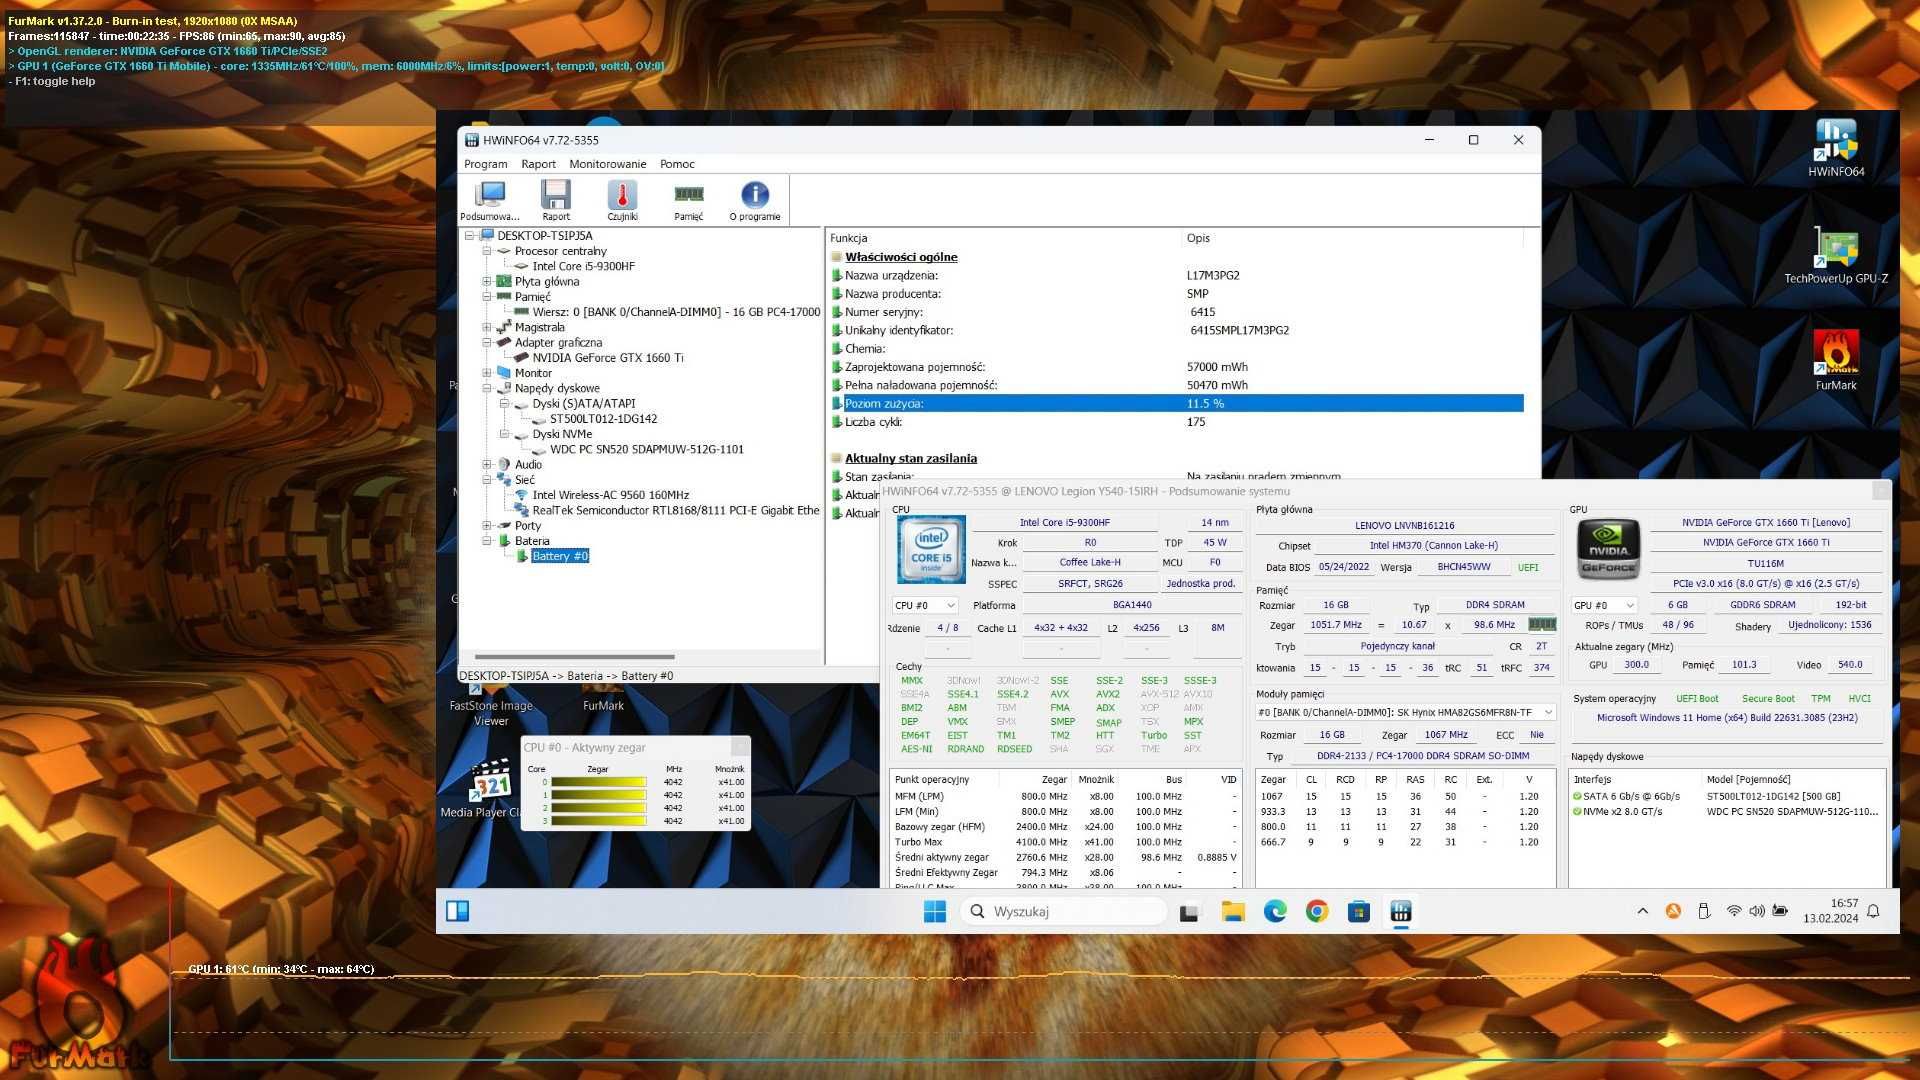Select Intel Core i5-9300HF in device tree
The height and width of the screenshot is (1080, 1920).
583,265
